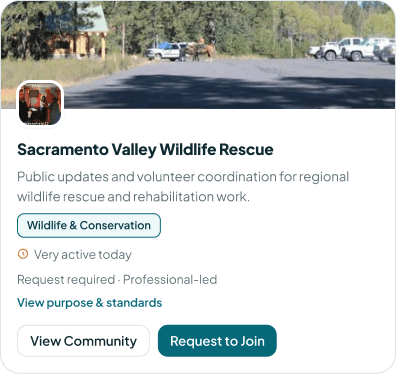Open the View Community button
Screen dimensions: 396x374
tap(83, 341)
